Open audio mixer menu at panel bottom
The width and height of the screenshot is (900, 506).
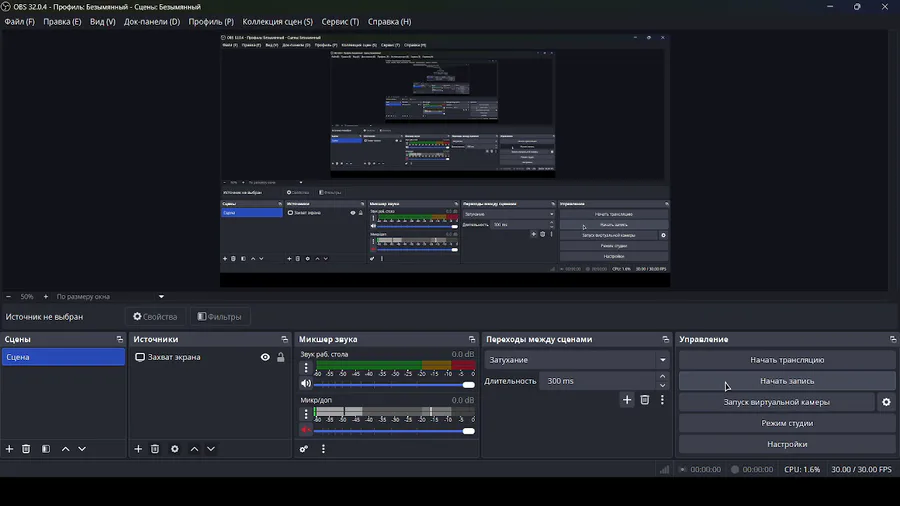pyautogui.click(x=323, y=449)
